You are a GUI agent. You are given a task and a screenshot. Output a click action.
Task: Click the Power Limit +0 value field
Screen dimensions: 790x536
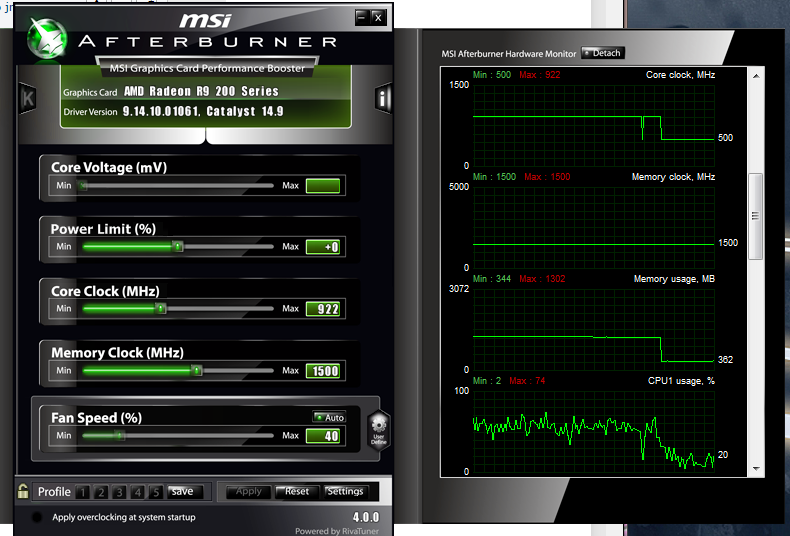coord(322,247)
